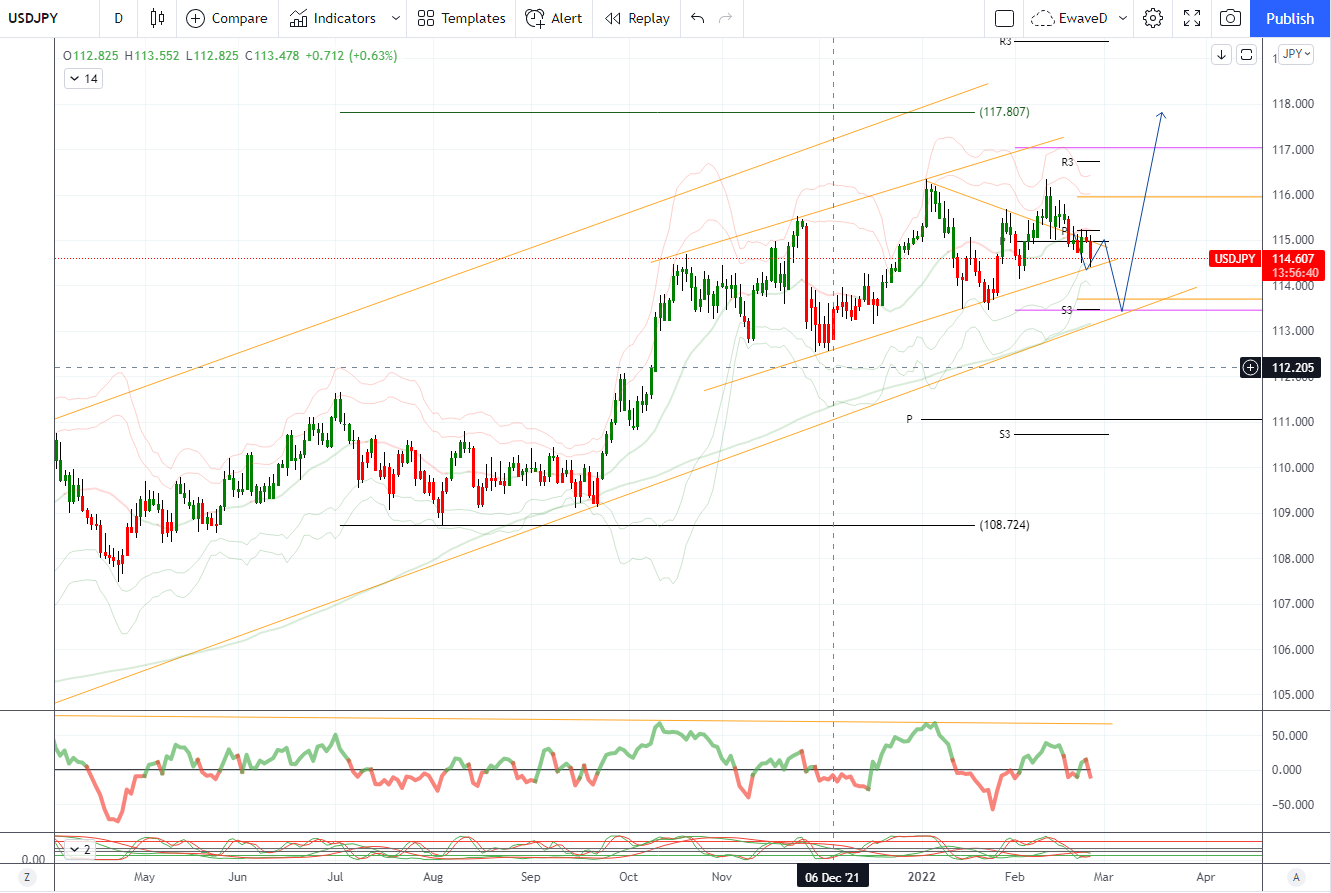Open the candlestick chart style selector
This screenshot has width=1331, height=893.
pyautogui.click(x=156, y=18)
